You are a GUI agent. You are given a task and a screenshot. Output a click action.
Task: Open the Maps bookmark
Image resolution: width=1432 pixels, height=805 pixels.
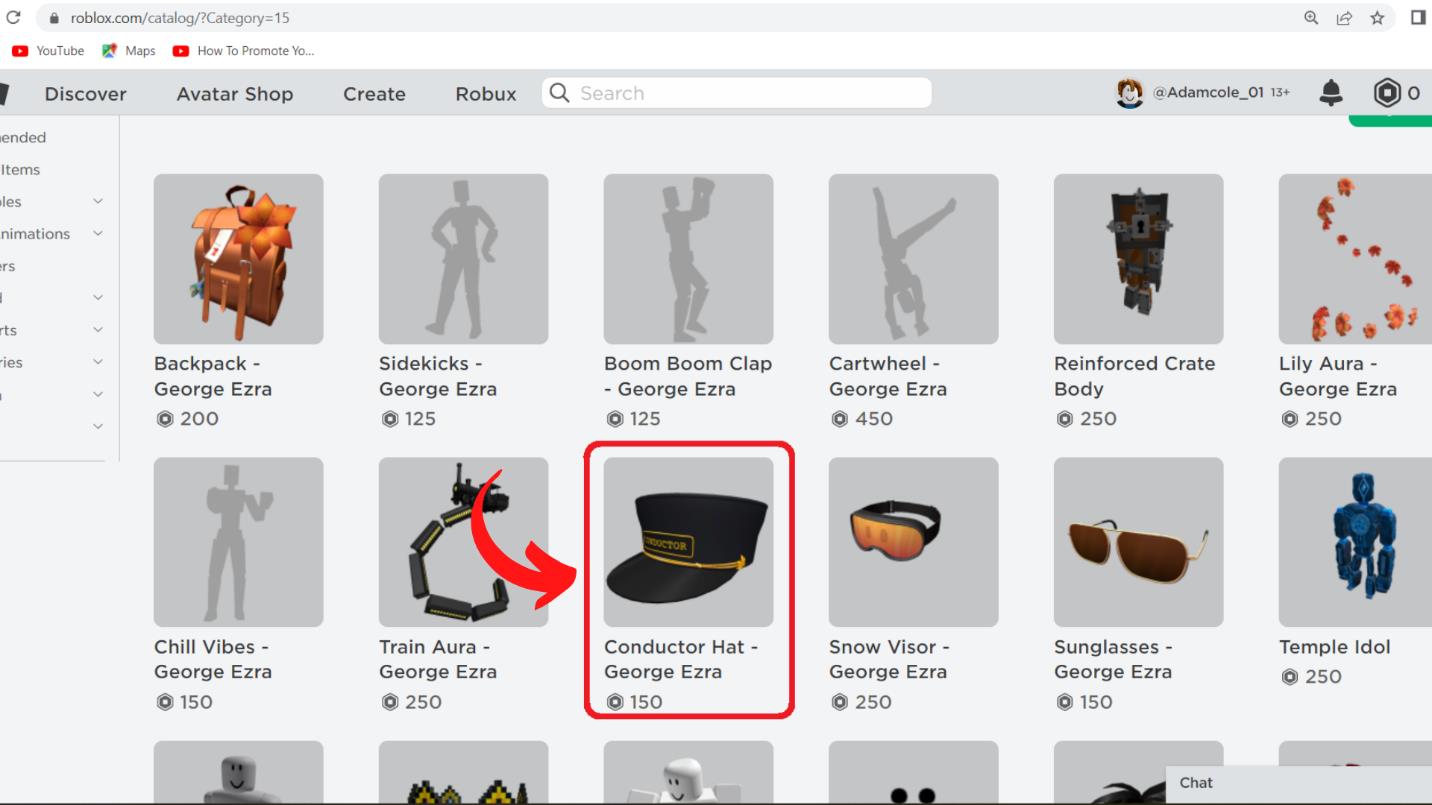coord(129,51)
